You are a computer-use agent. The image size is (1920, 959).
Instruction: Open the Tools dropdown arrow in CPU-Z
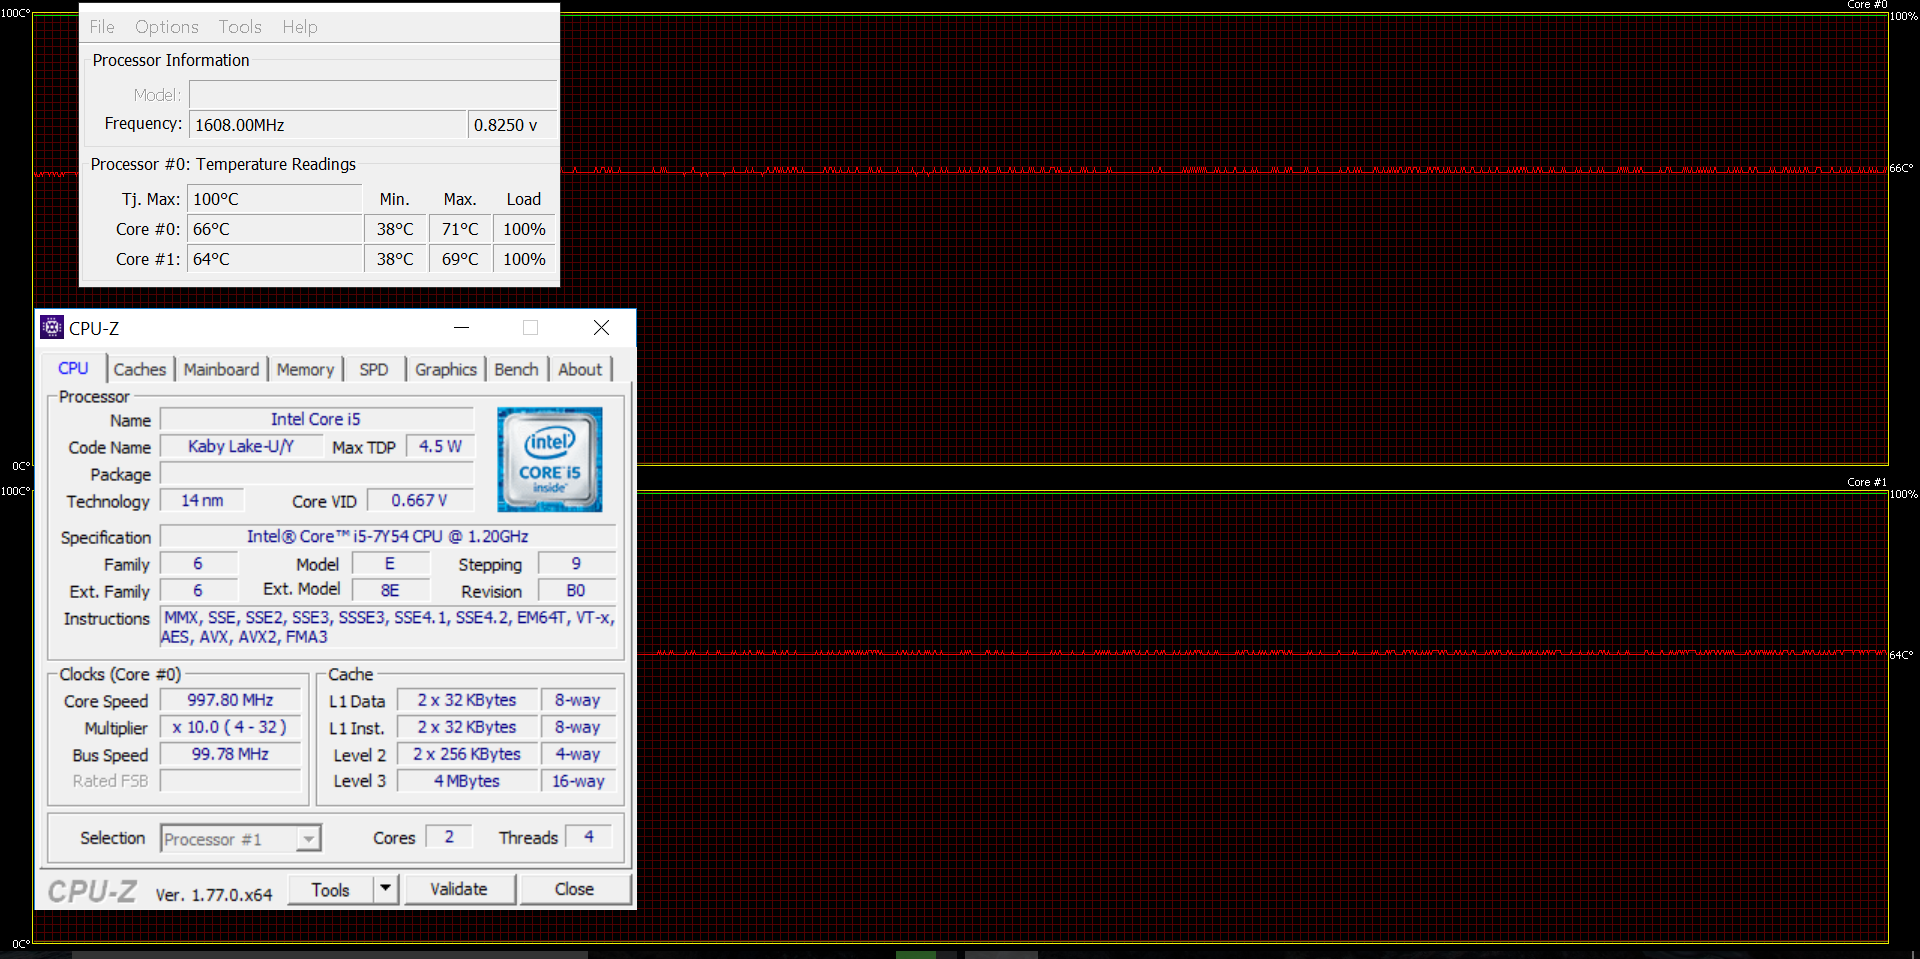click(386, 889)
